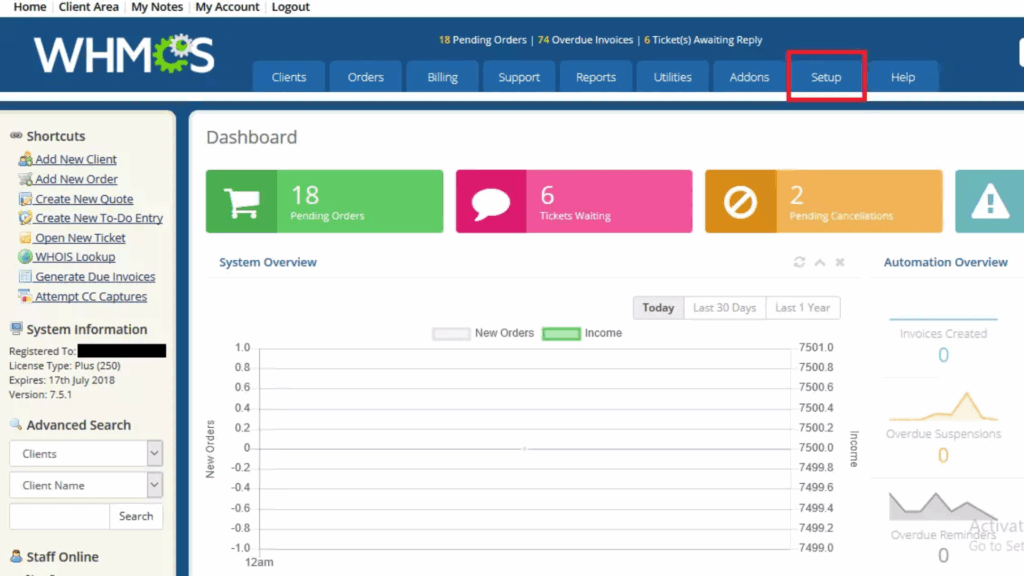This screenshot has width=1024, height=576.
Task: Click the Advanced Search magnifier icon
Action: pyautogui.click(x=16, y=424)
